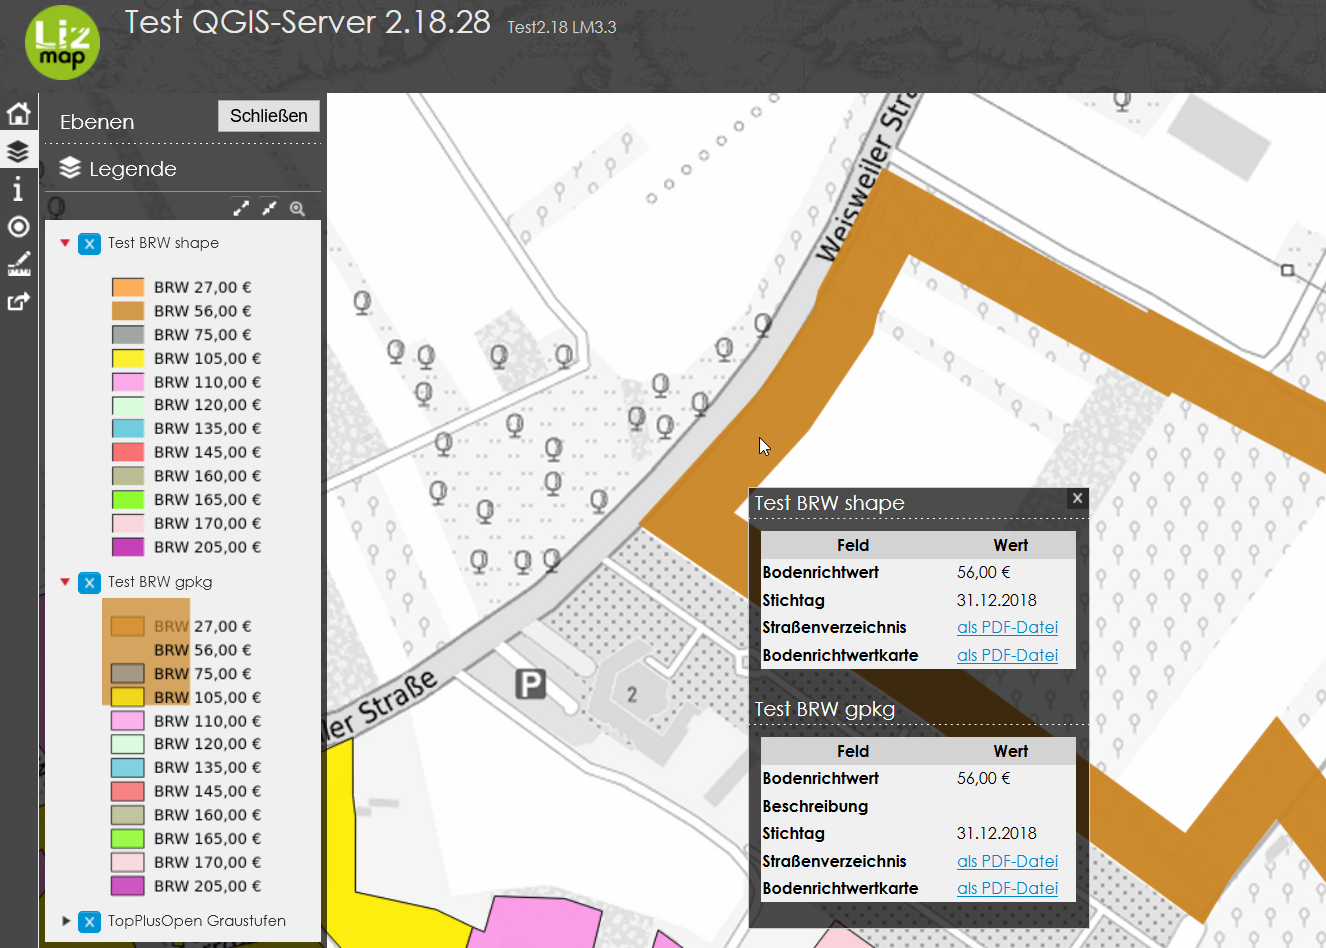The image size is (1326, 948).
Task: Click the magnifier icon in the legend toolbar
Action: tap(298, 208)
